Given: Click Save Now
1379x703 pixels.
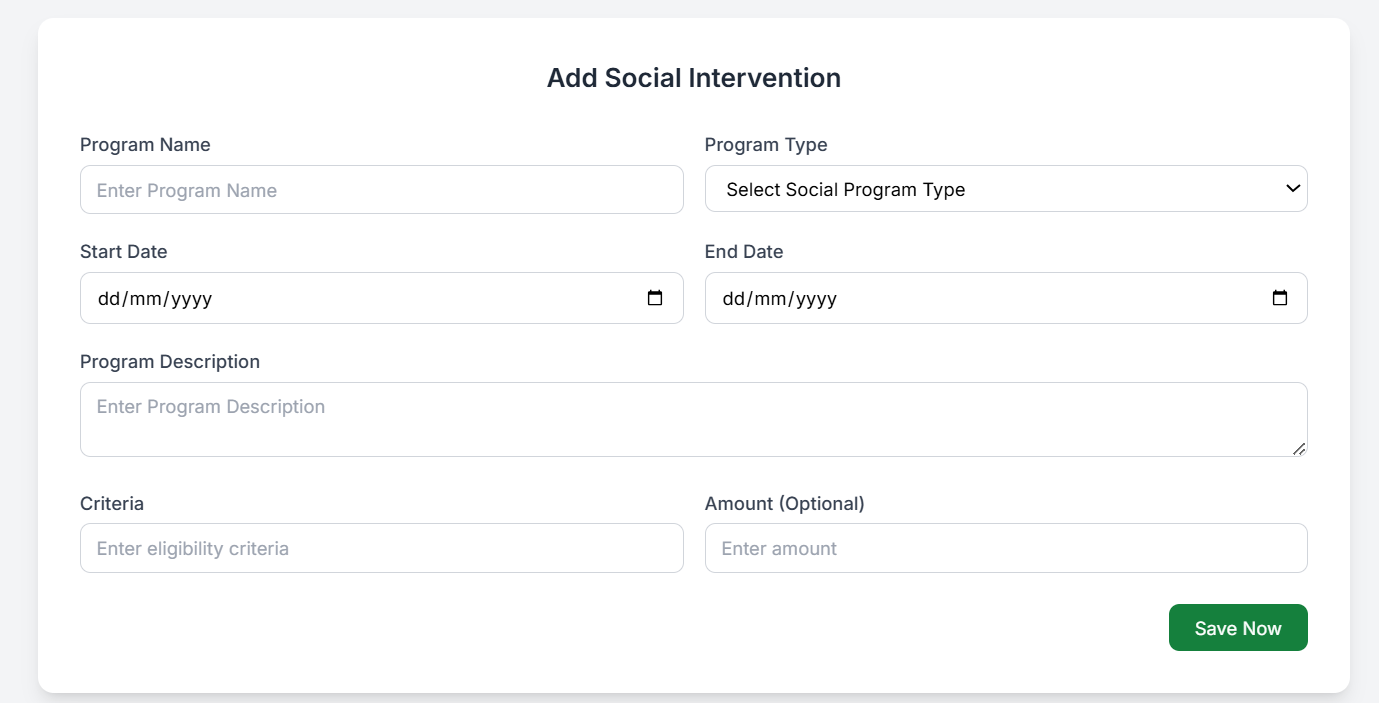Looking at the screenshot, I should tap(1238, 627).
